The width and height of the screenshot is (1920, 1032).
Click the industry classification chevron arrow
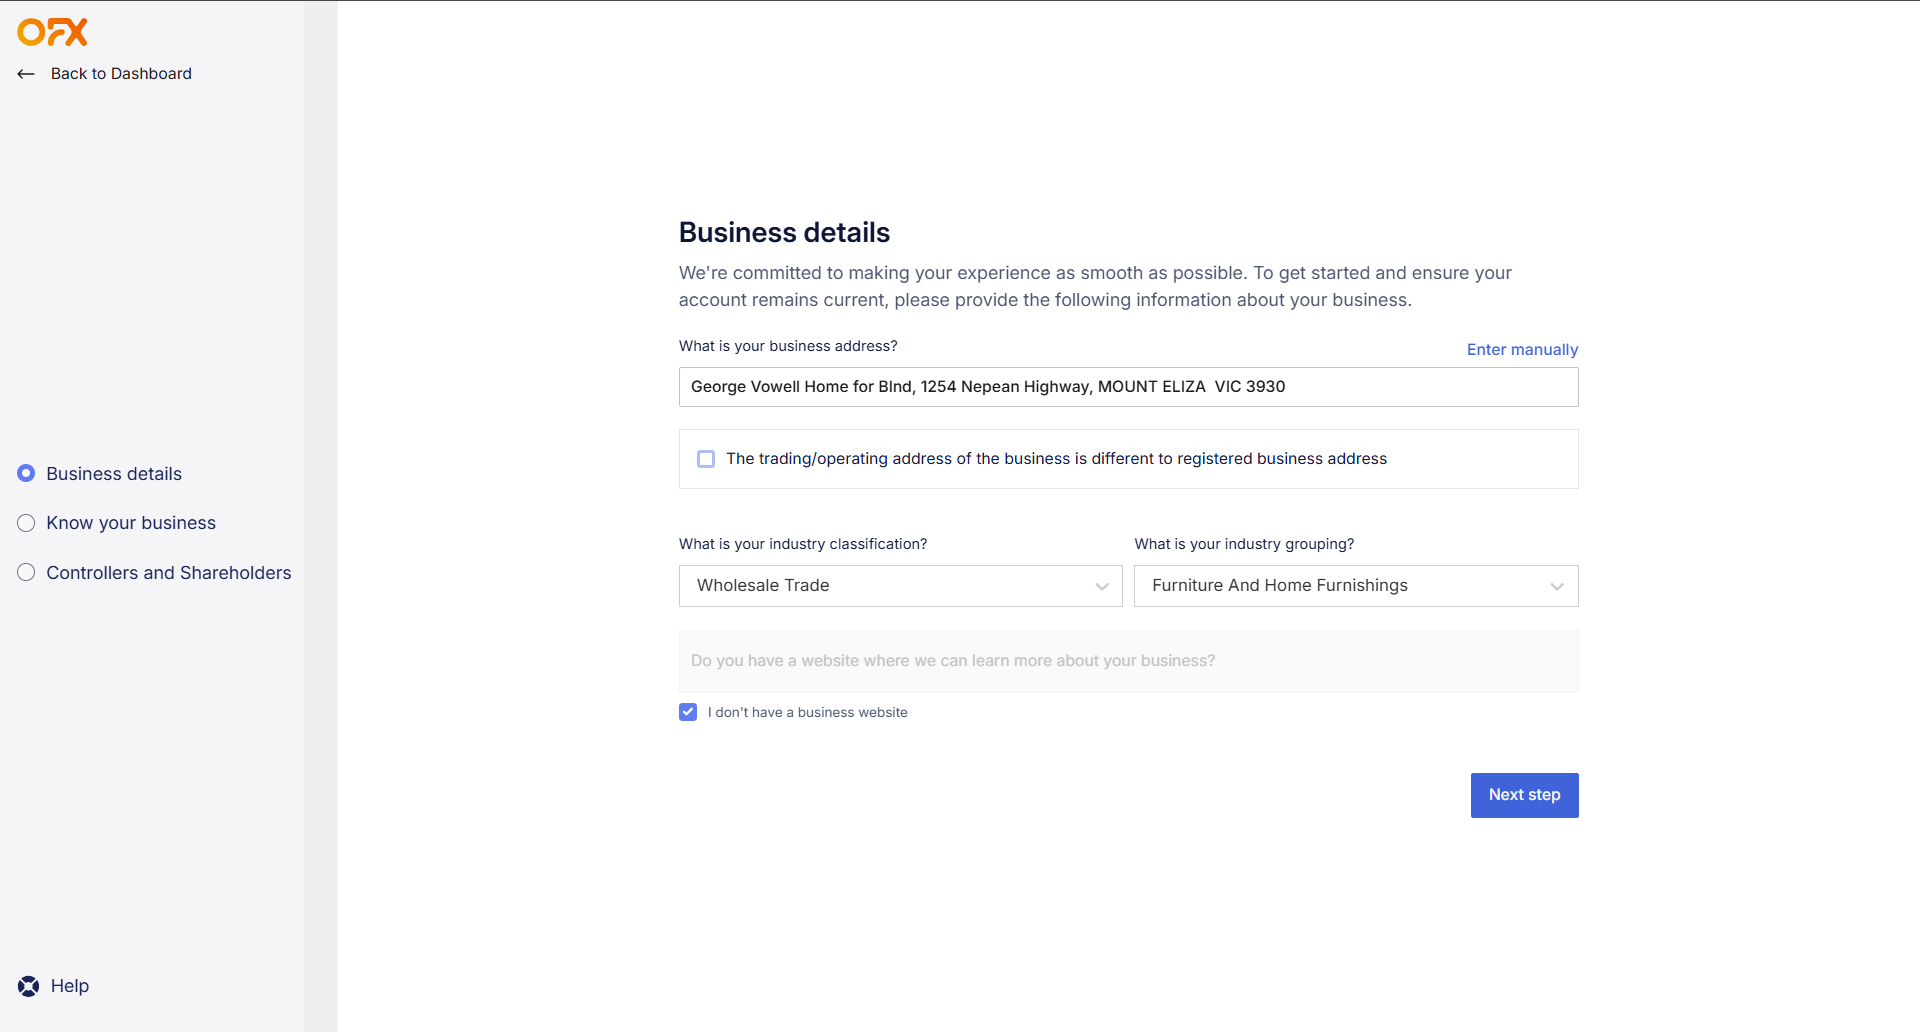pos(1102,586)
